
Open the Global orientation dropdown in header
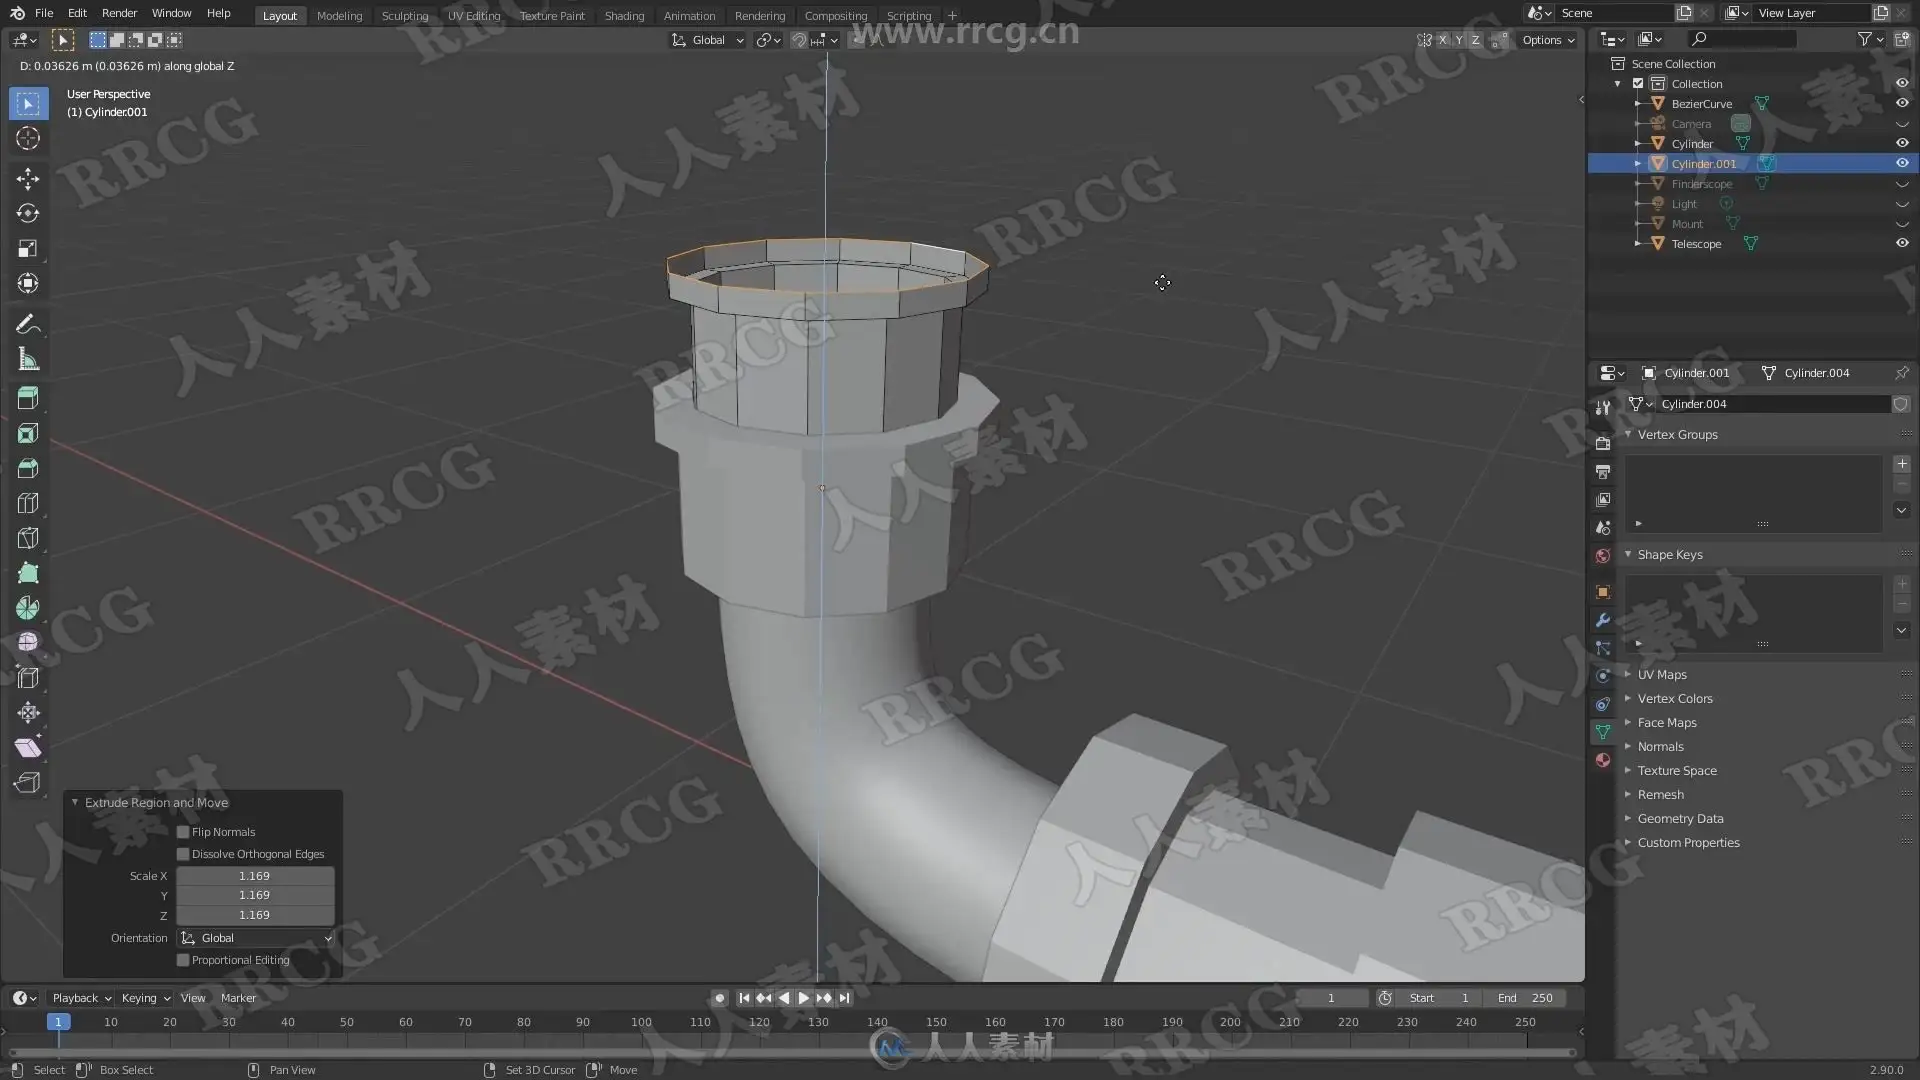tap(708, 40)
